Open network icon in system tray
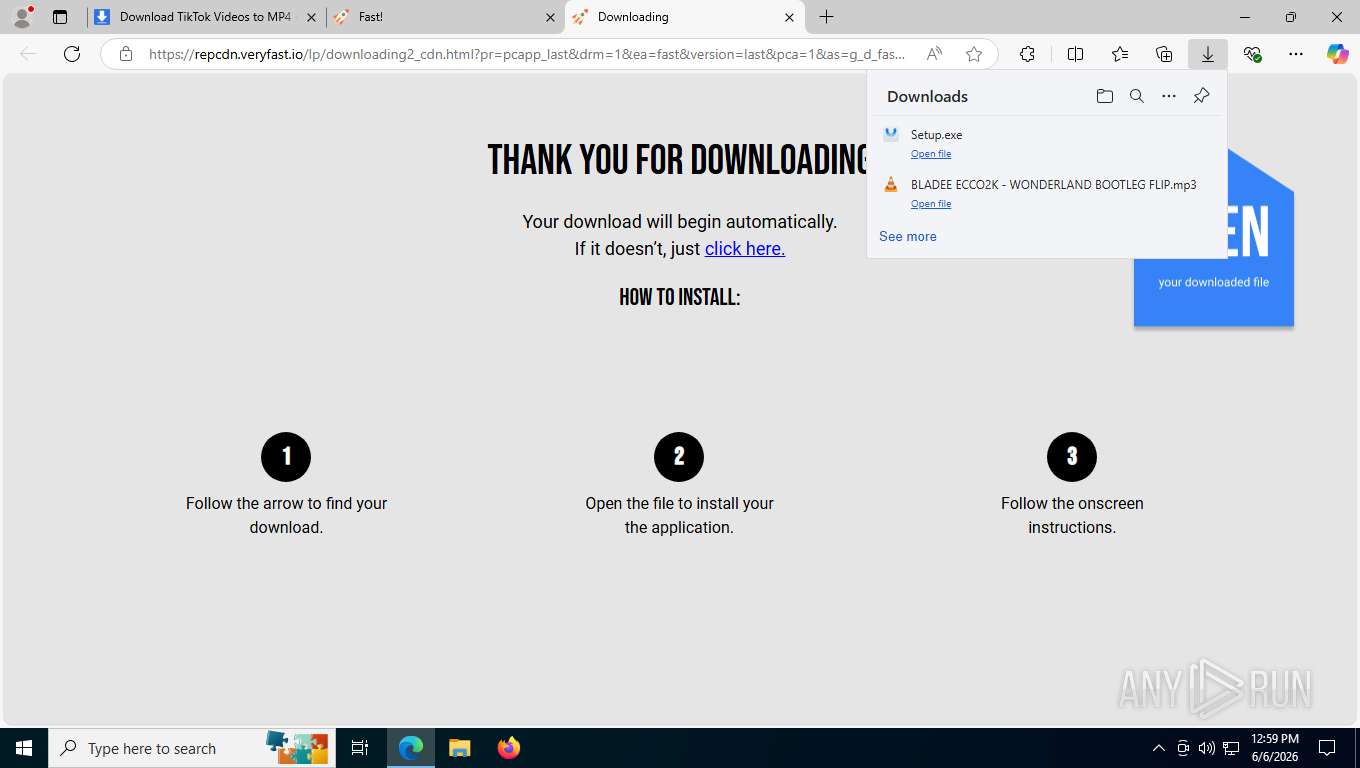1360x768 pixels. click(1231, 748)
